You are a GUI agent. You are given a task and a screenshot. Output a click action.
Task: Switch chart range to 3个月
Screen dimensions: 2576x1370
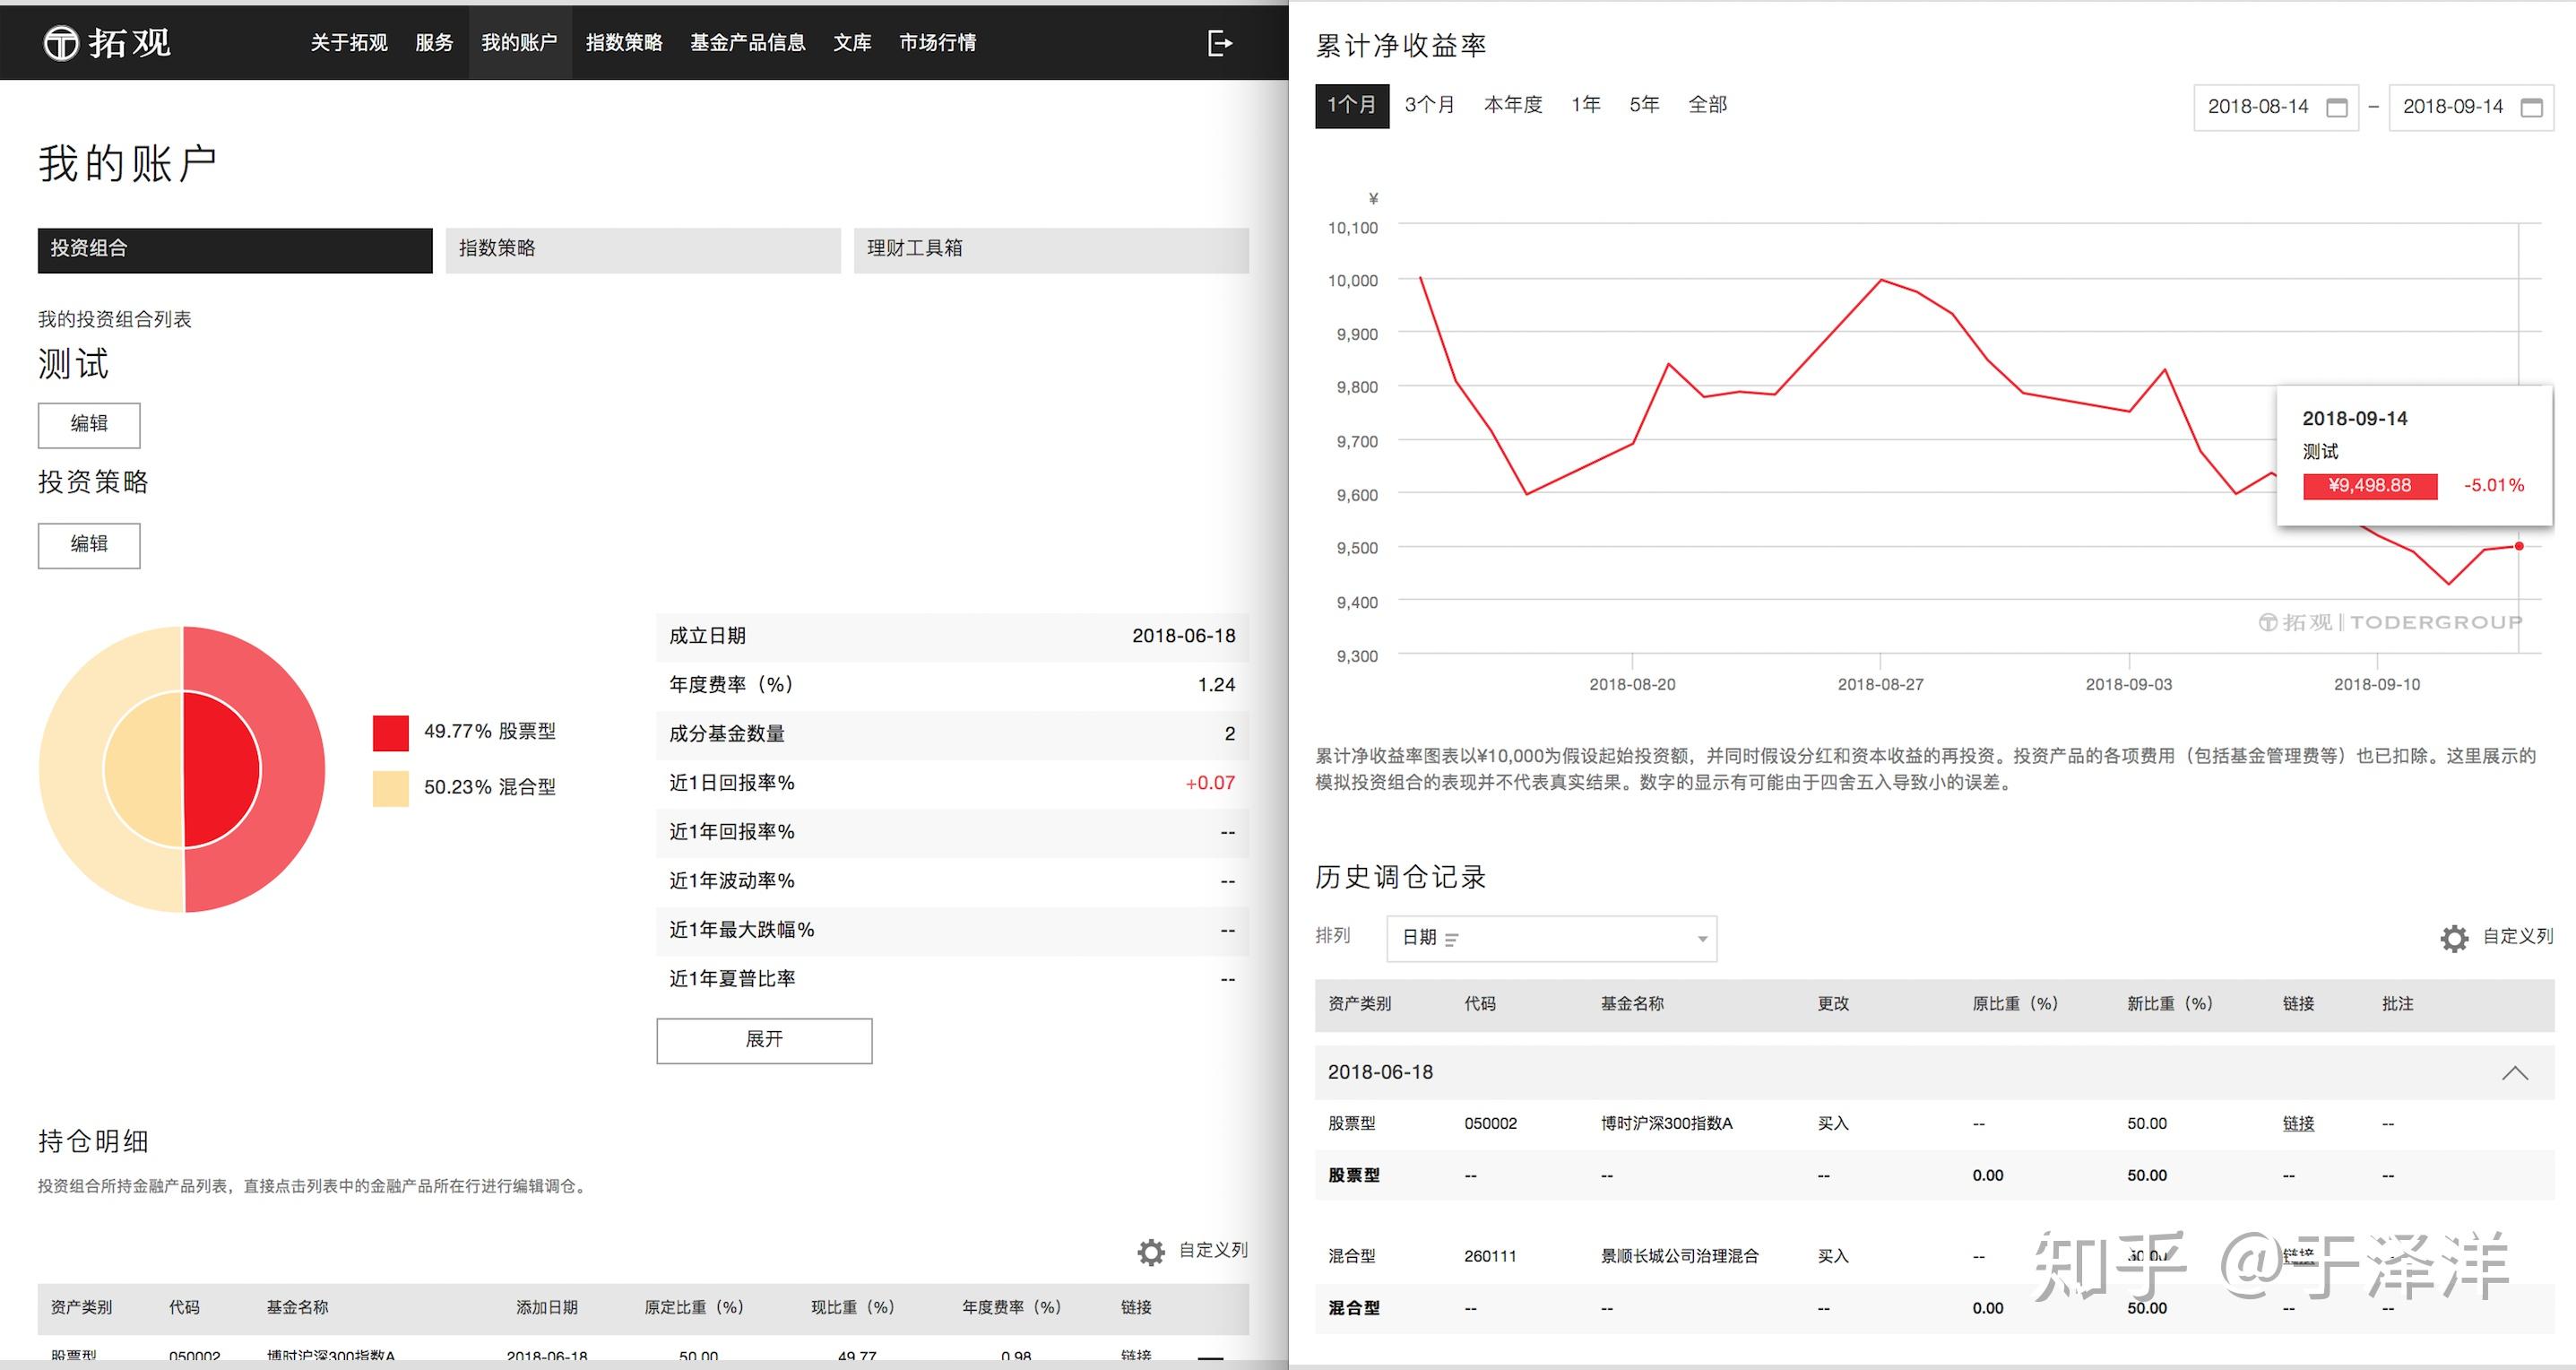(1429, 105)
